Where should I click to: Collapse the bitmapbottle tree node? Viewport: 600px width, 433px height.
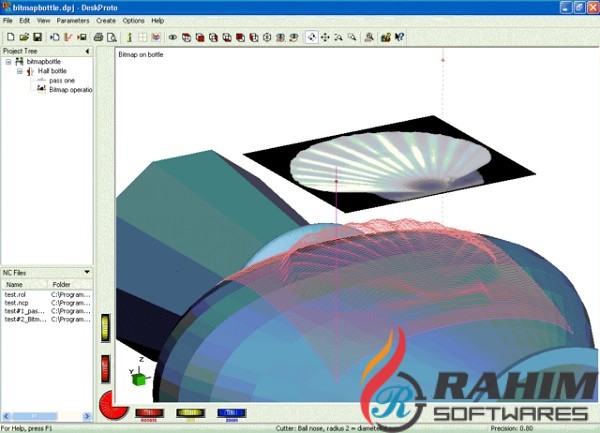(8, 62)
